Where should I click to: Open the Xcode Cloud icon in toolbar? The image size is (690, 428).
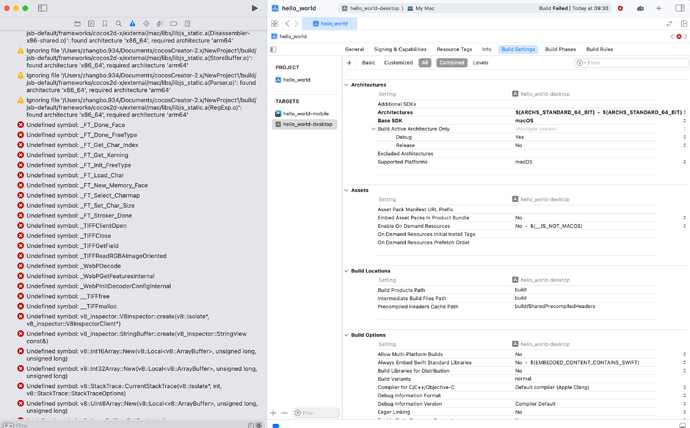(x=640, y=8)
